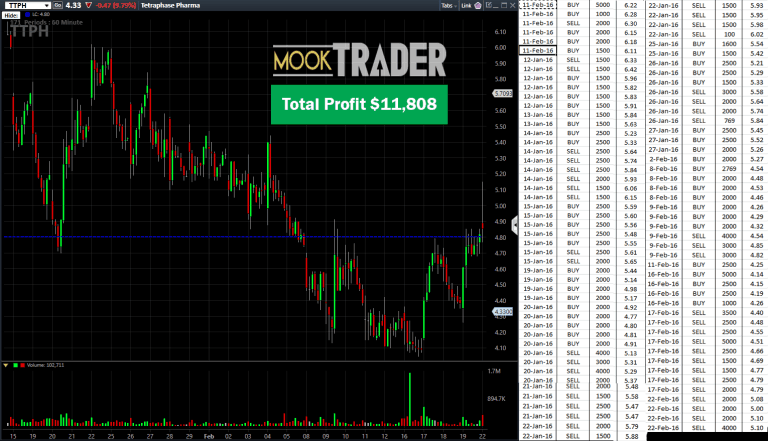
Task: Open the Tabs dropdown menu
Action: [x=448, y=5]
